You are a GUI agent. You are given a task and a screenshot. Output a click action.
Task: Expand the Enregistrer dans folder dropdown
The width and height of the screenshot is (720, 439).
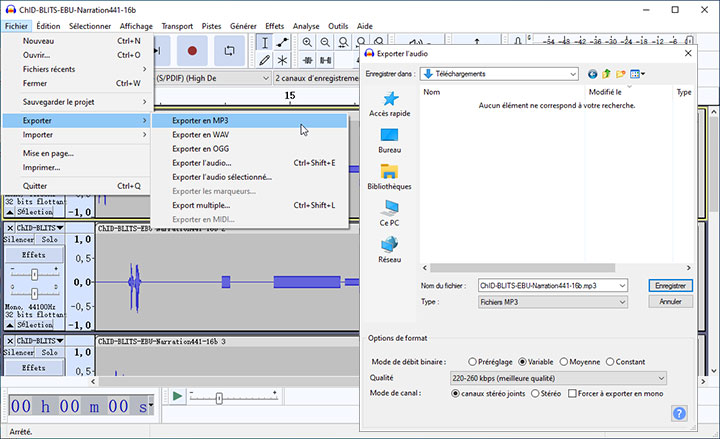(572, 74)
